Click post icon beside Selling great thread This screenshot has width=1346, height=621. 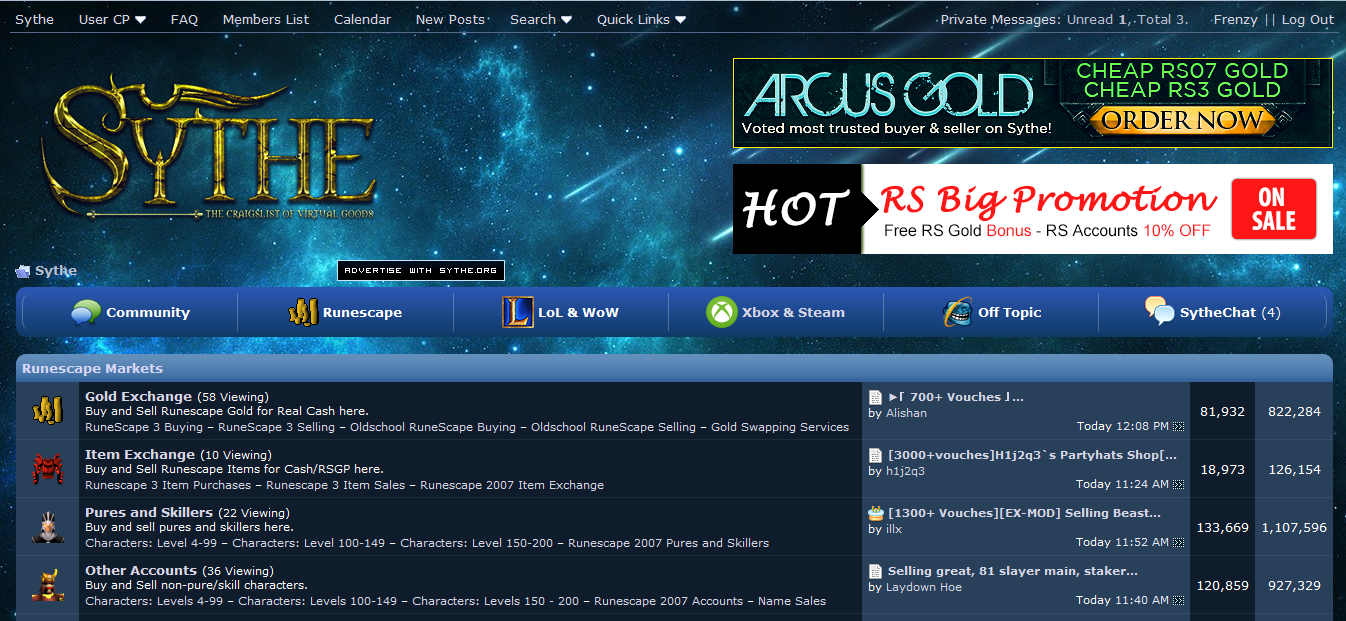[x=875, y=571]
